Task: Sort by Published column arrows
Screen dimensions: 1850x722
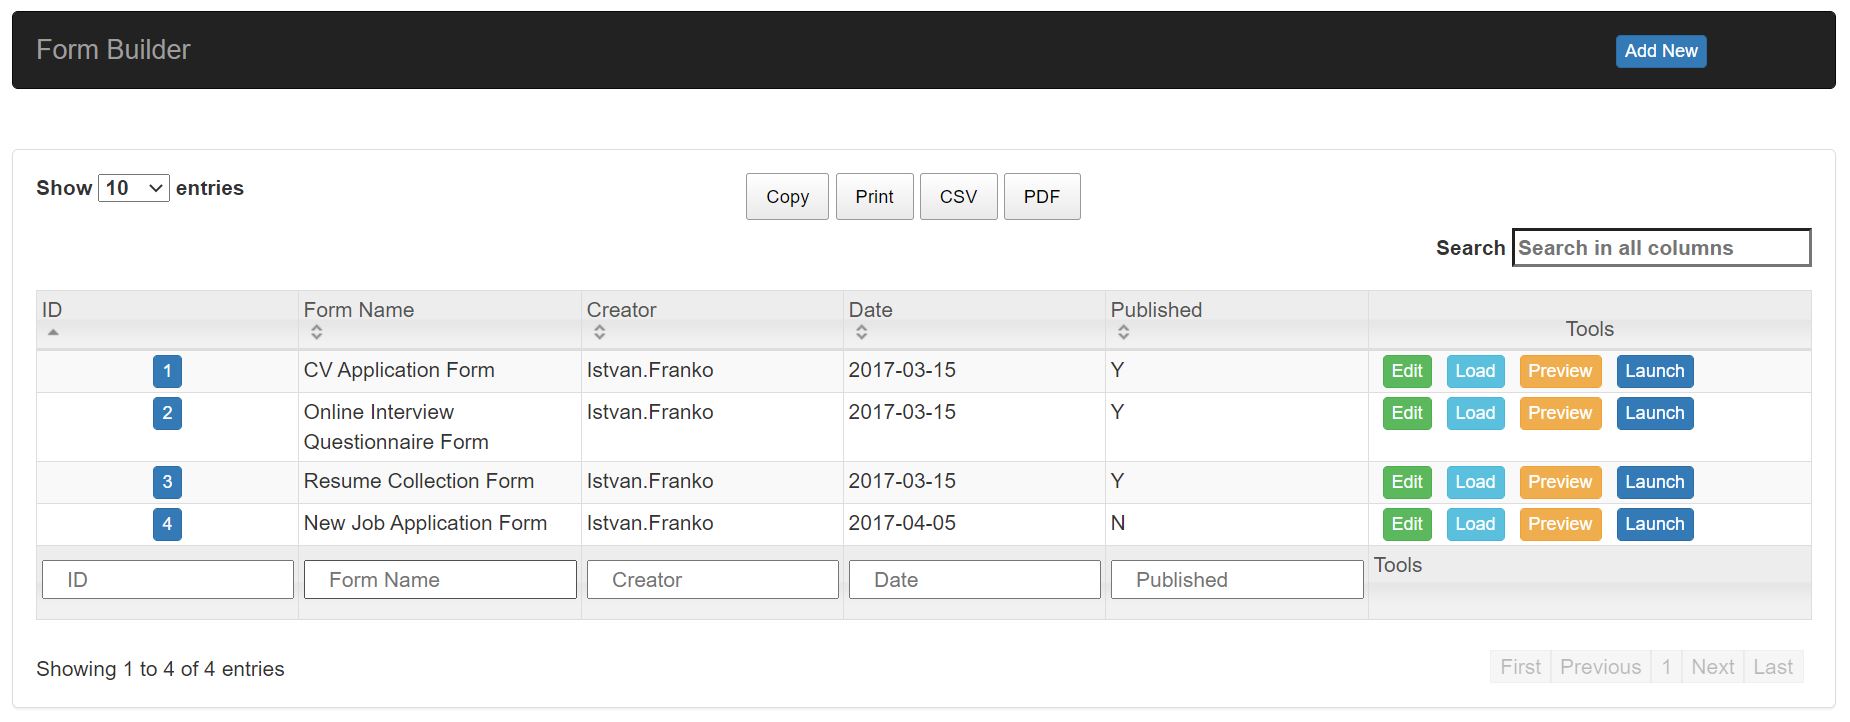Action: tap(1123, 332)
